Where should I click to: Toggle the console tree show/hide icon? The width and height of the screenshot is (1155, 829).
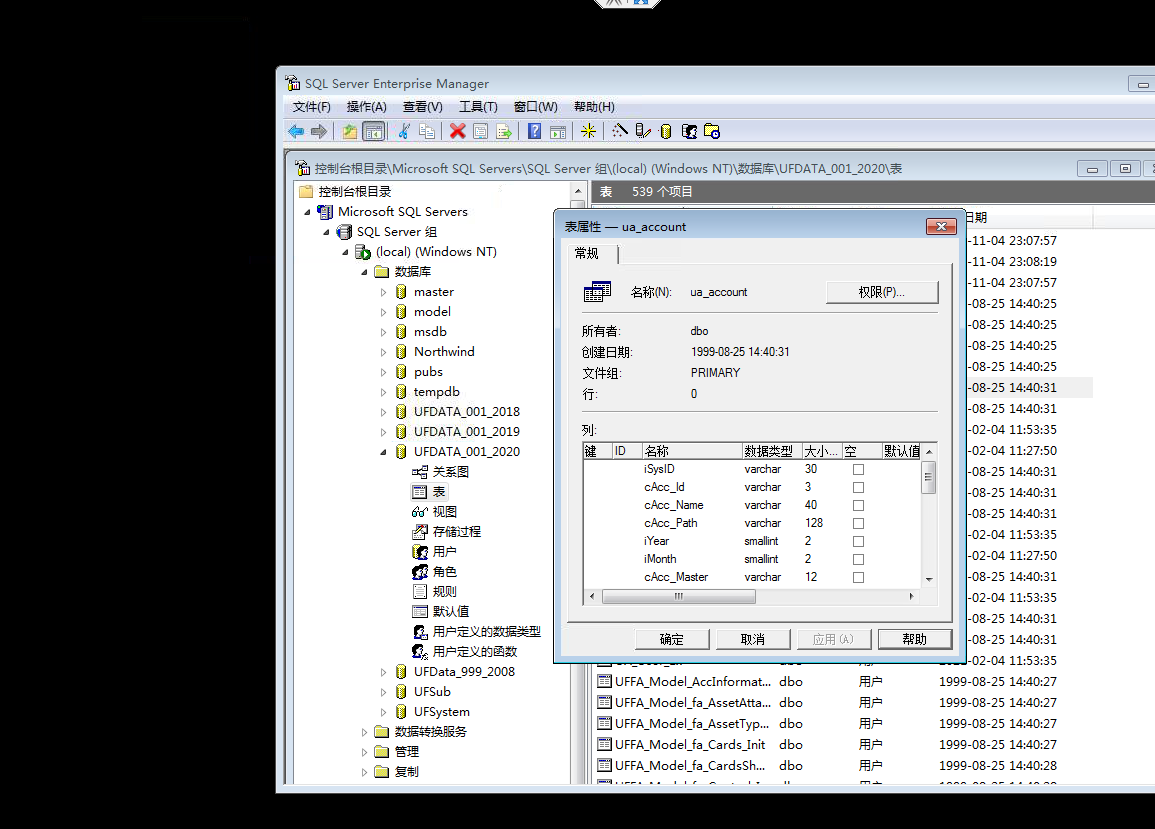click(373, 131)
